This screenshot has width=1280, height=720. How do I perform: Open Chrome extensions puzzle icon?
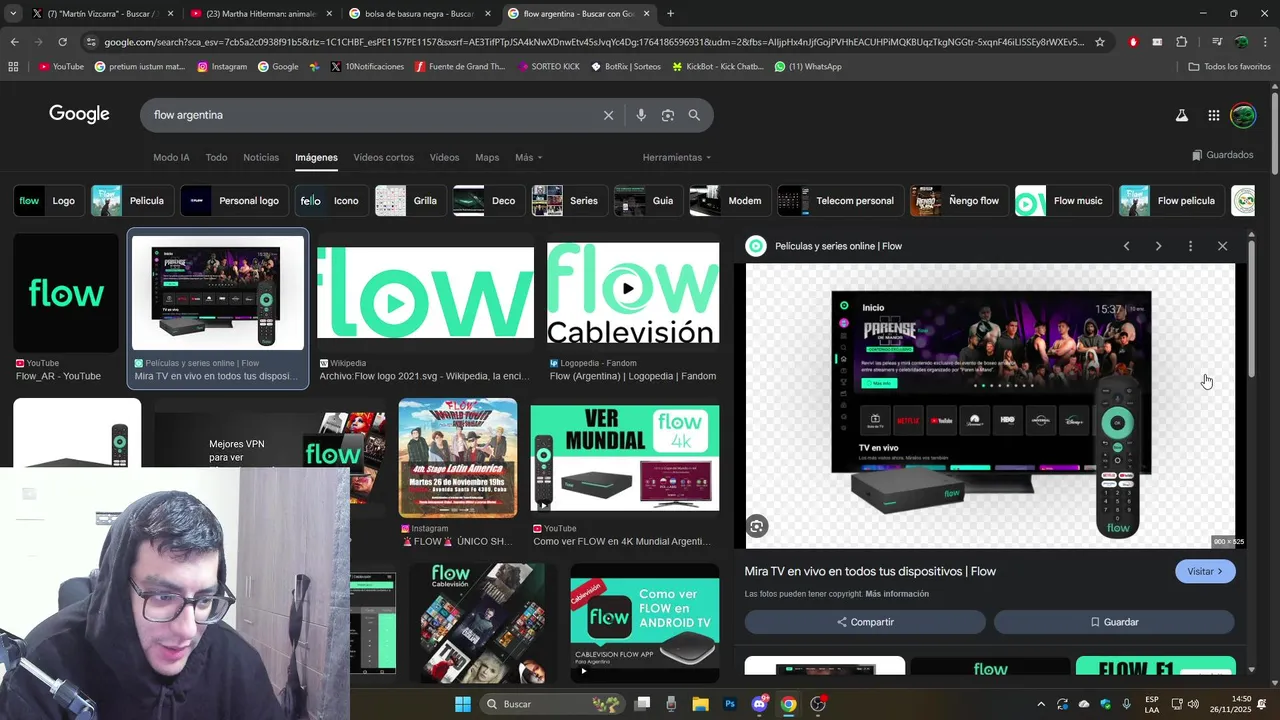click(x=1182, y=42)
